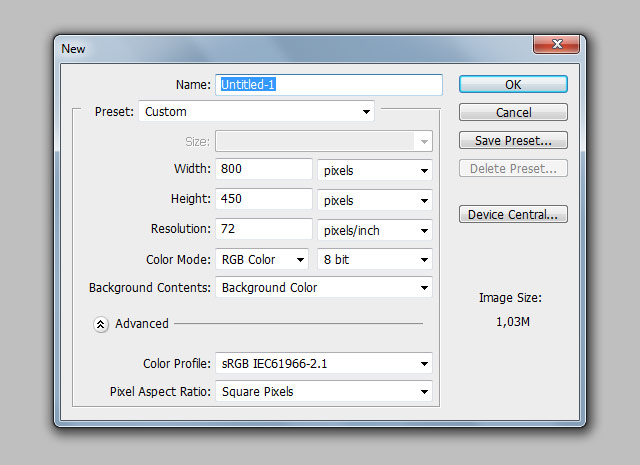This screenshot has width=640, height=465.
Task: Open the Color Mode dropdown
Action: [x=262, y=260]
